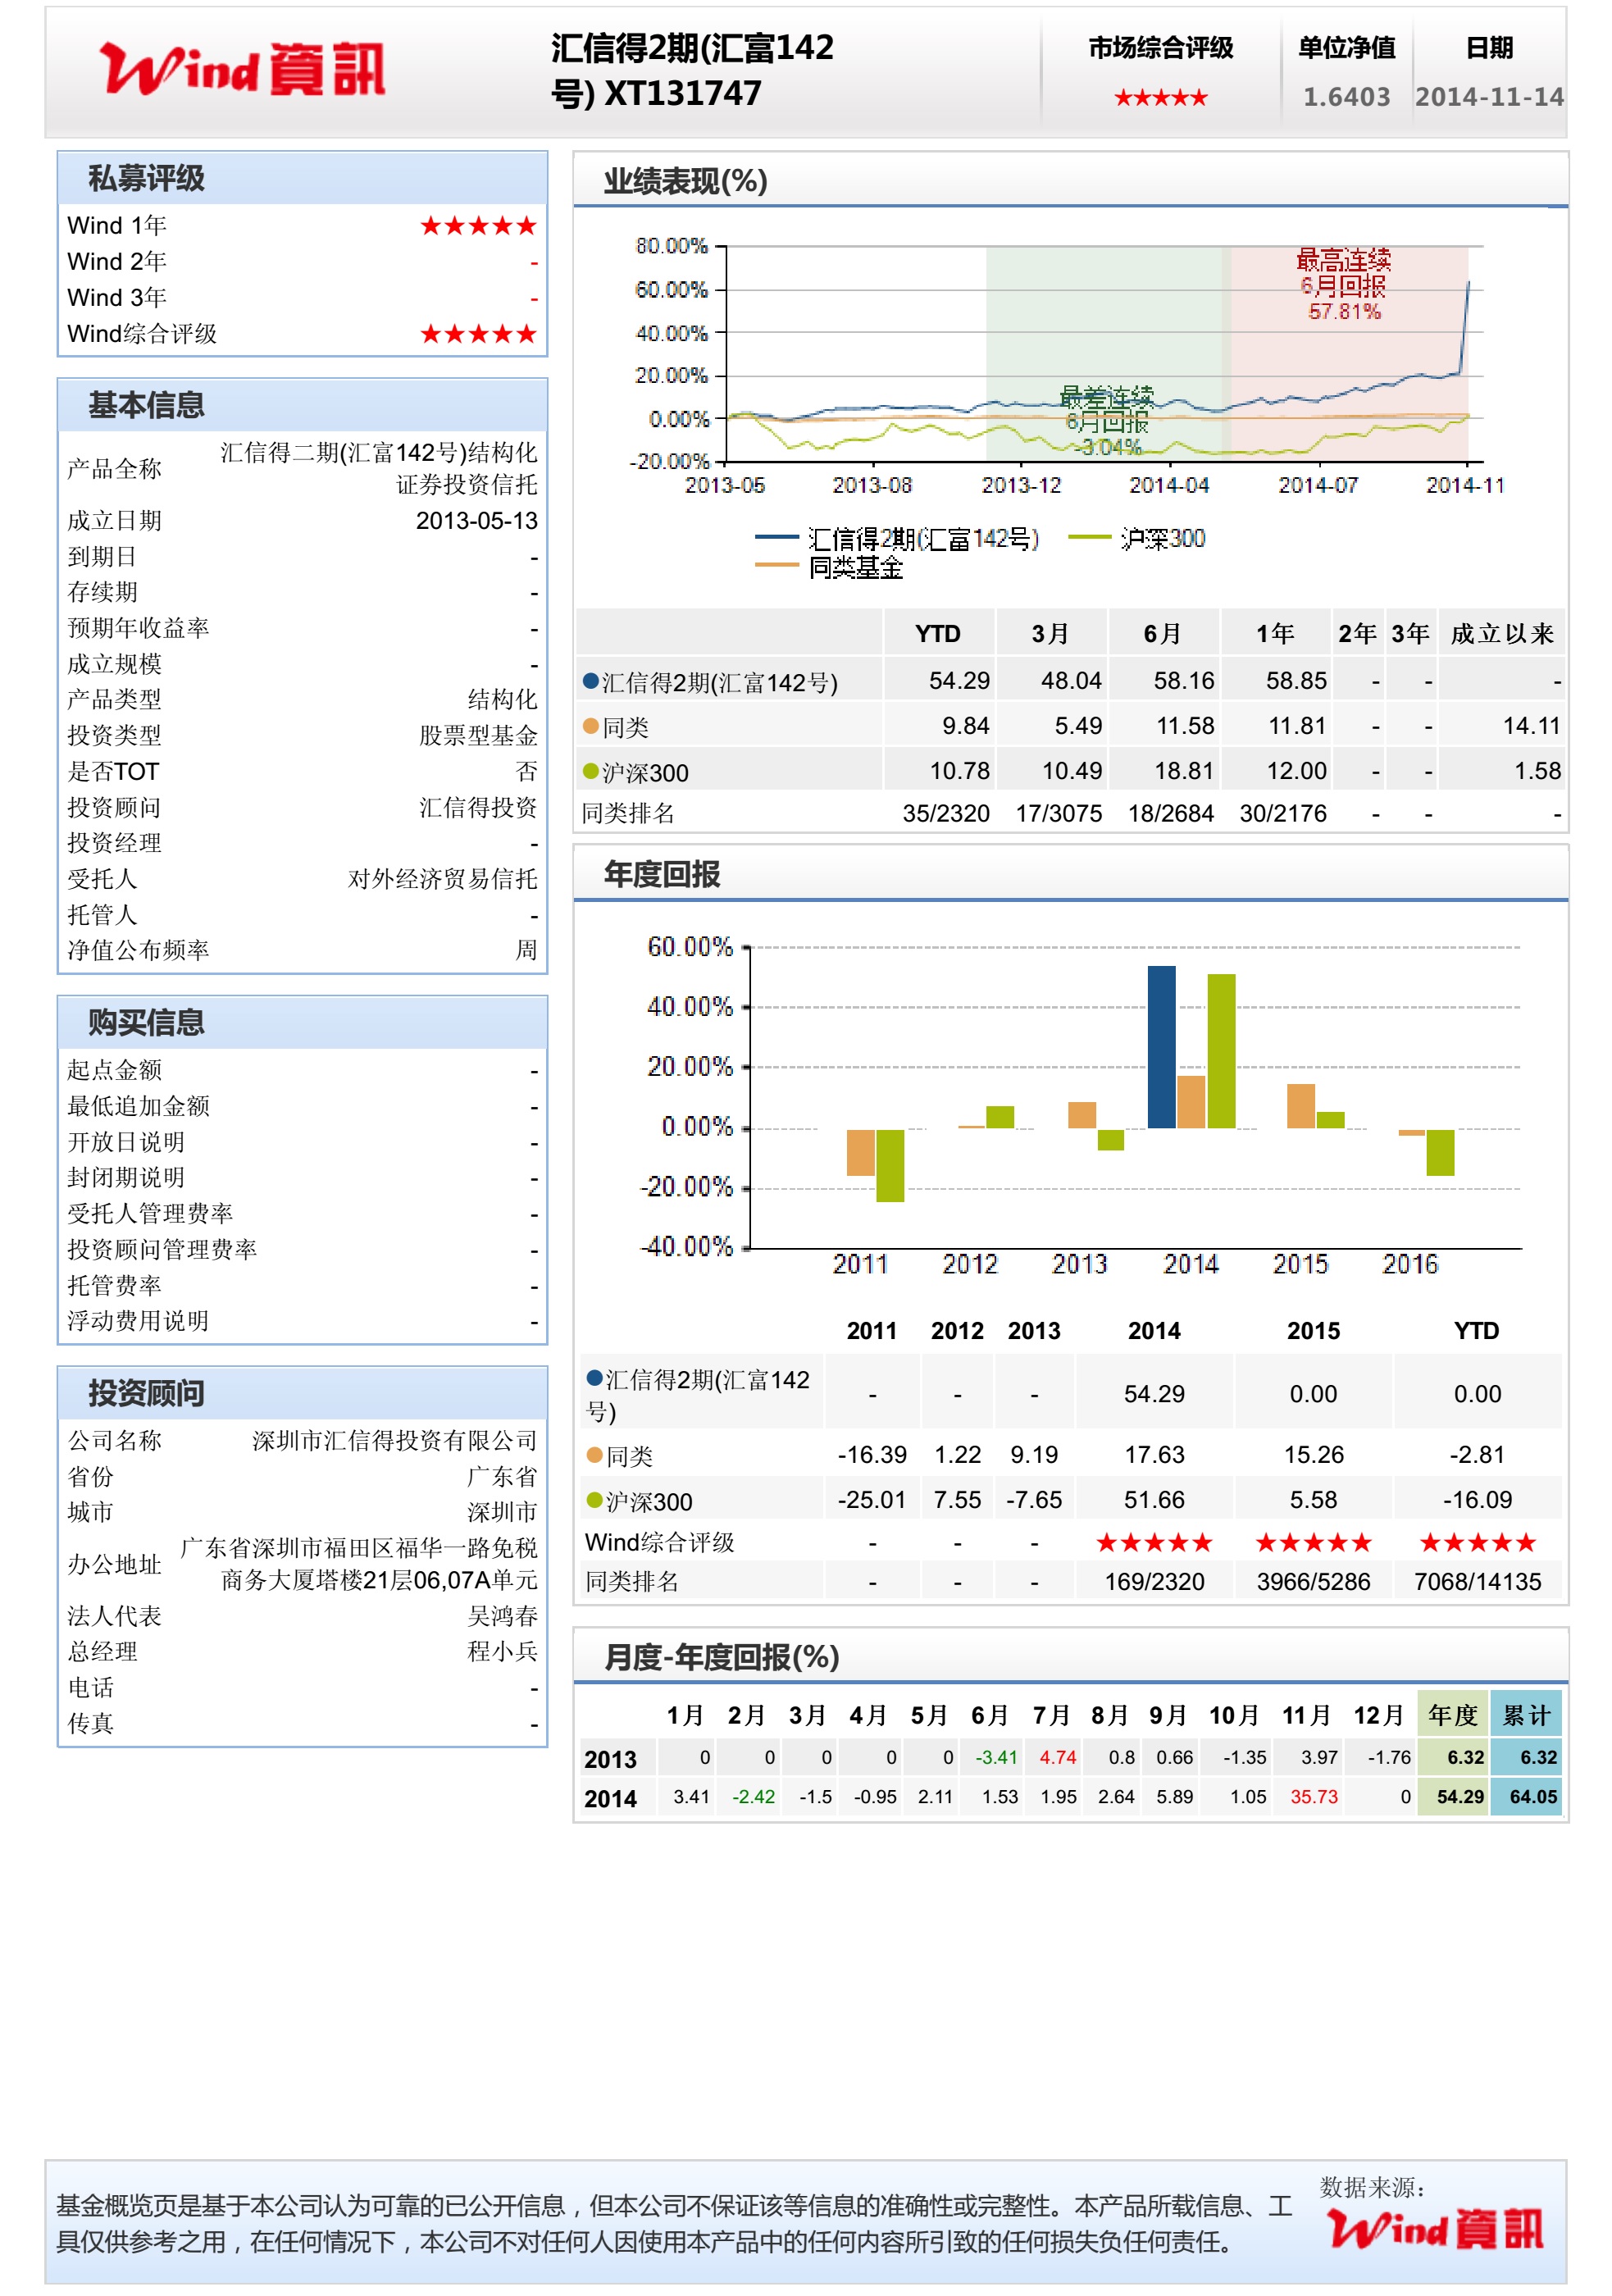The image size is (1612, 2296).
Task: Click the Wind 資訊 logo in the footer
Action: click(1435, 2229)
